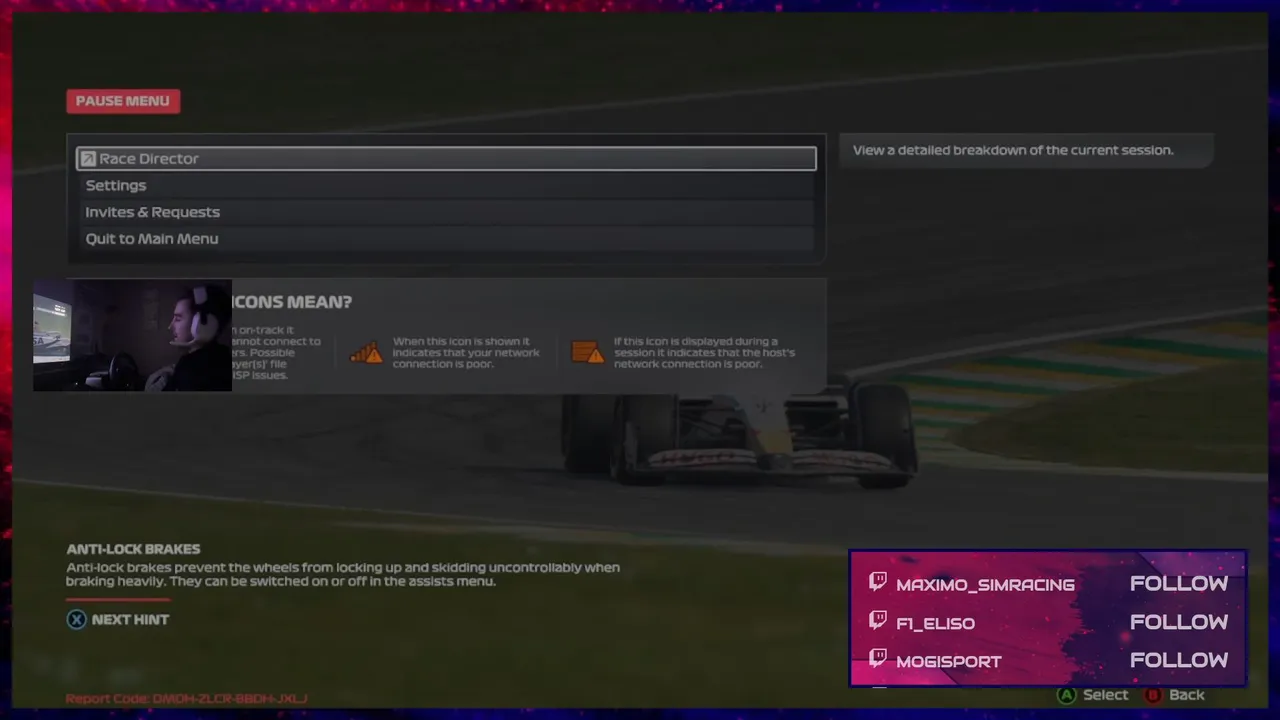The width and height of the screenshot is (1280, 720).
Task: Click the hint timer red progress bar
Action: [x=118, y=600]
